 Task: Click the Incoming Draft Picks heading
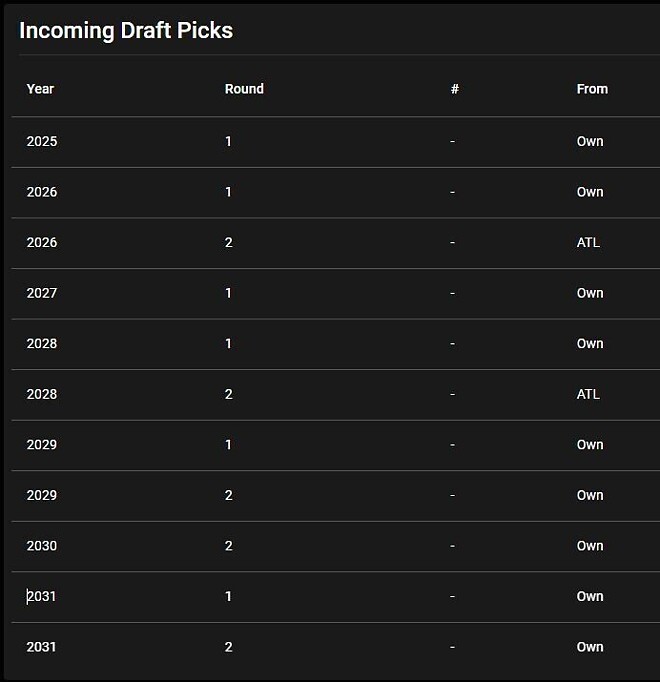tap(126, 30)
